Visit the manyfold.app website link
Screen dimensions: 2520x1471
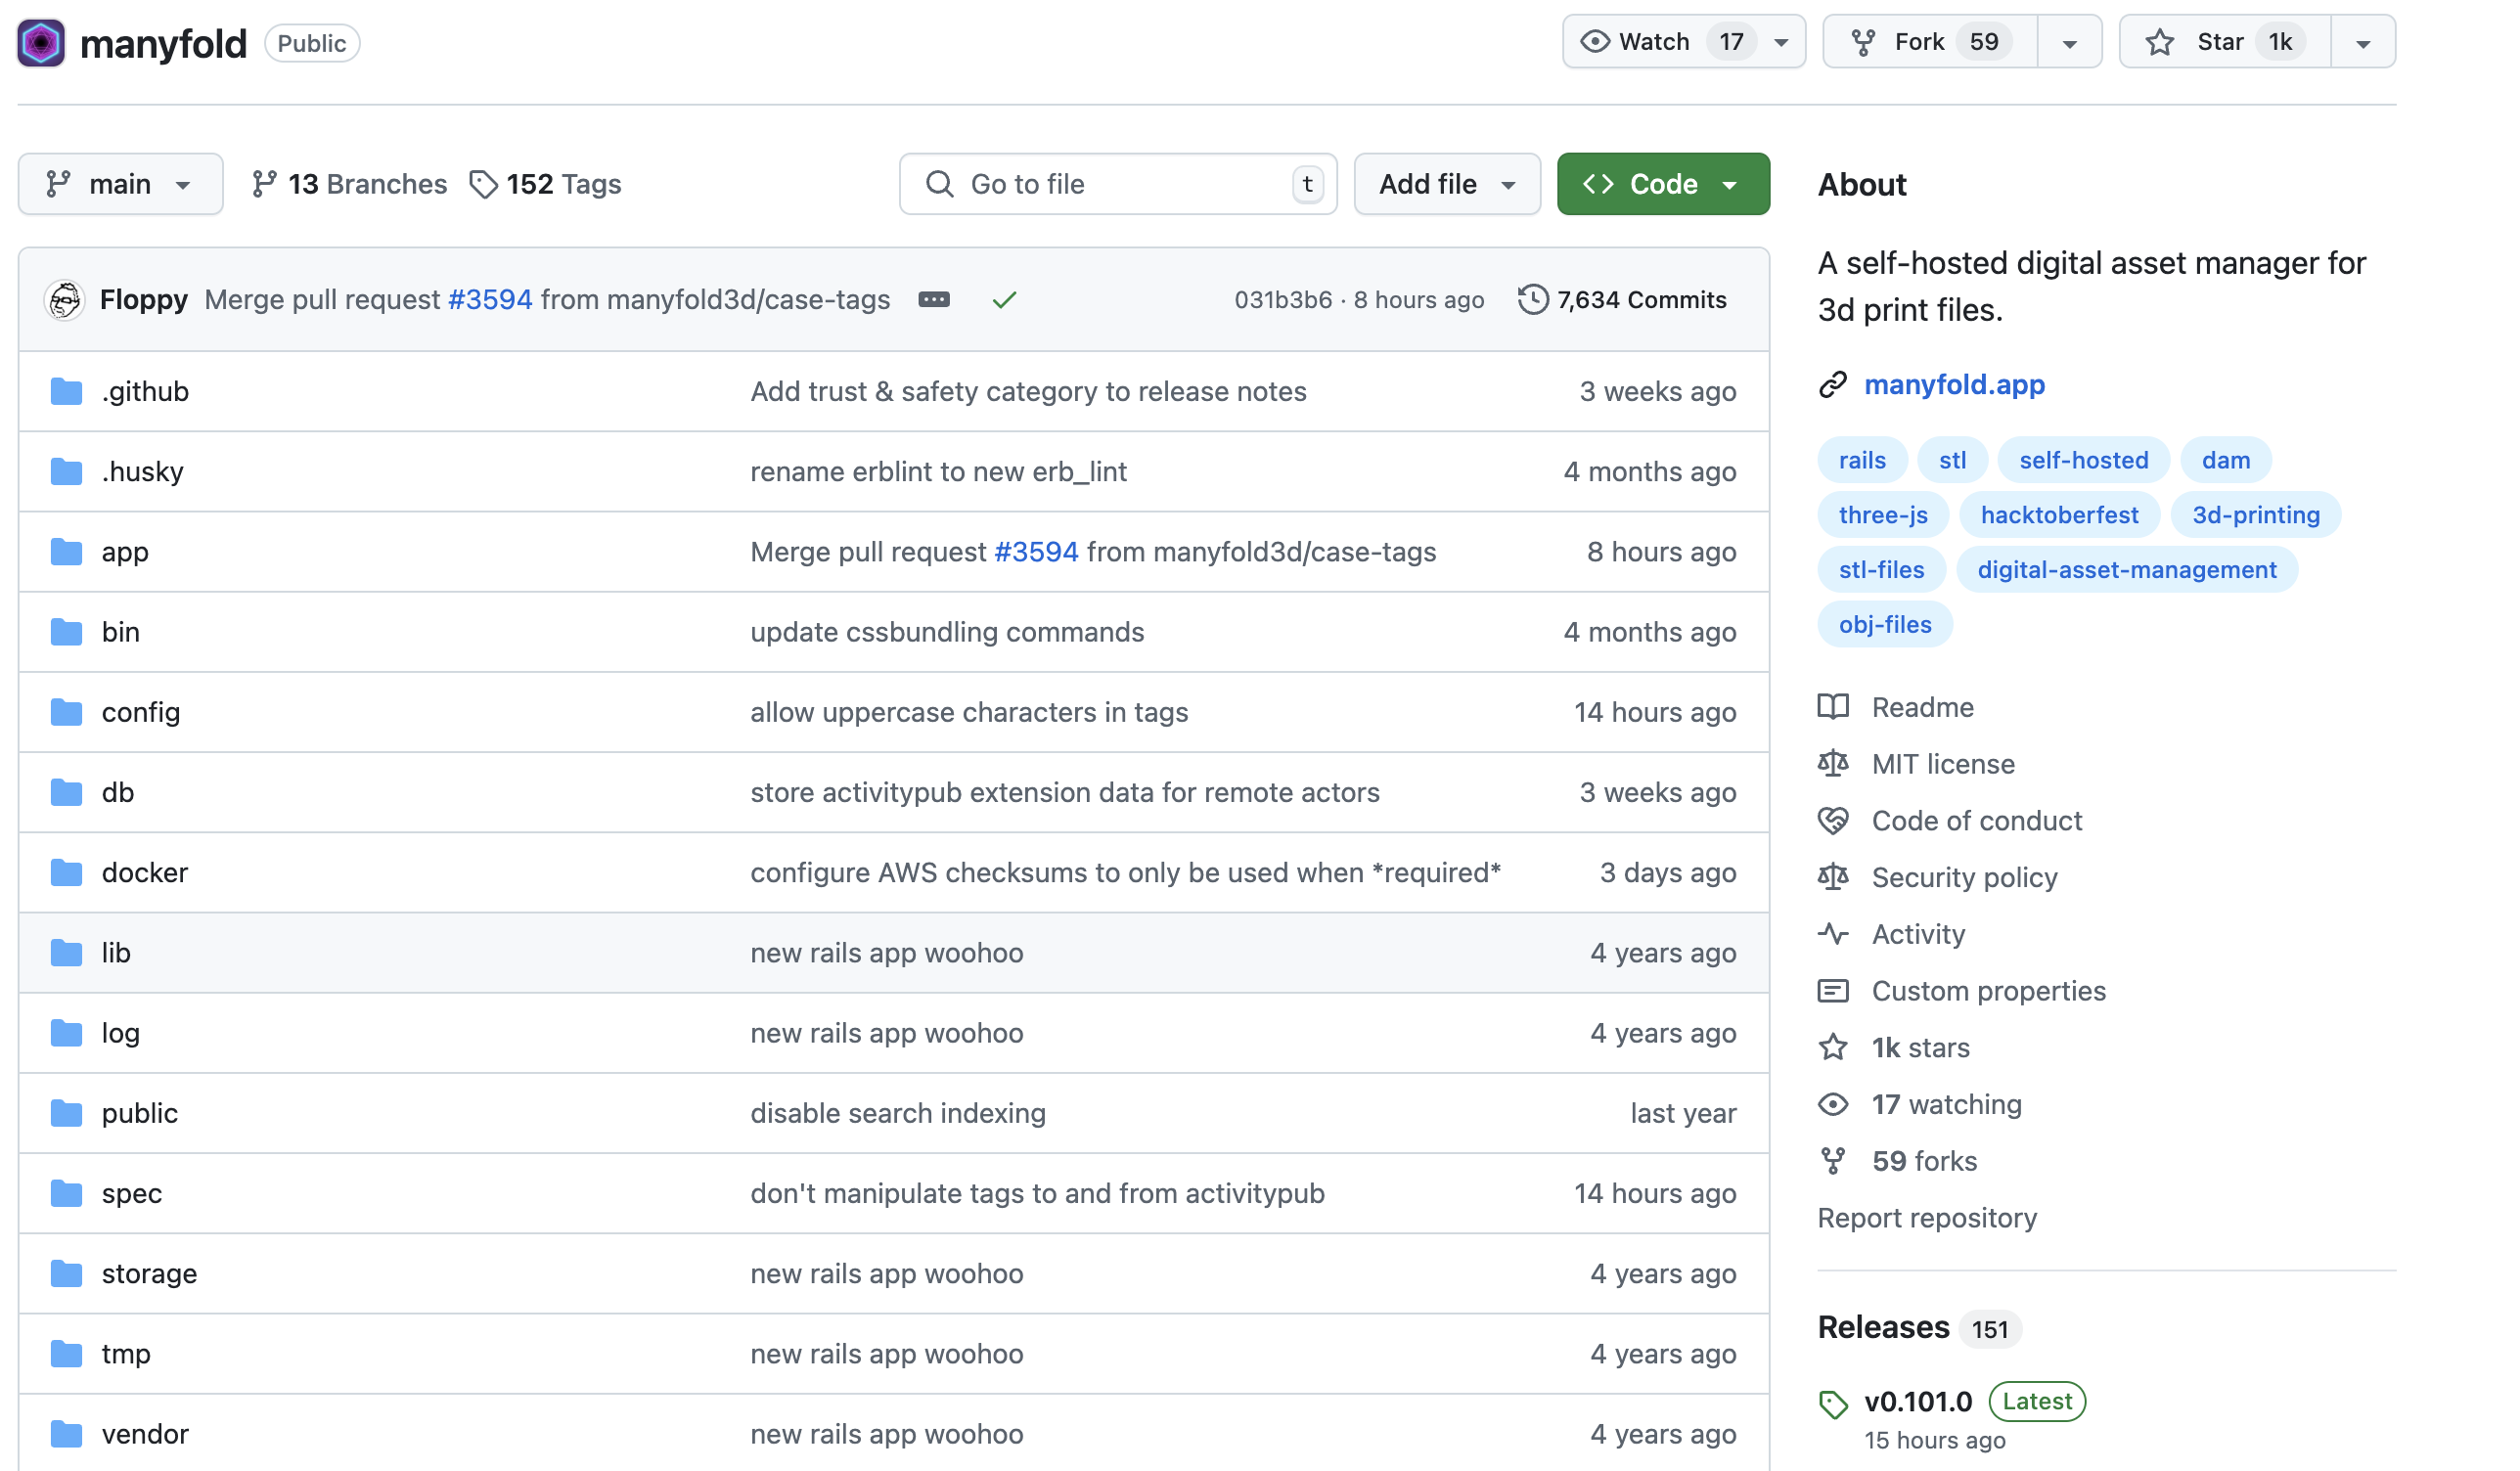point(1954,385)
